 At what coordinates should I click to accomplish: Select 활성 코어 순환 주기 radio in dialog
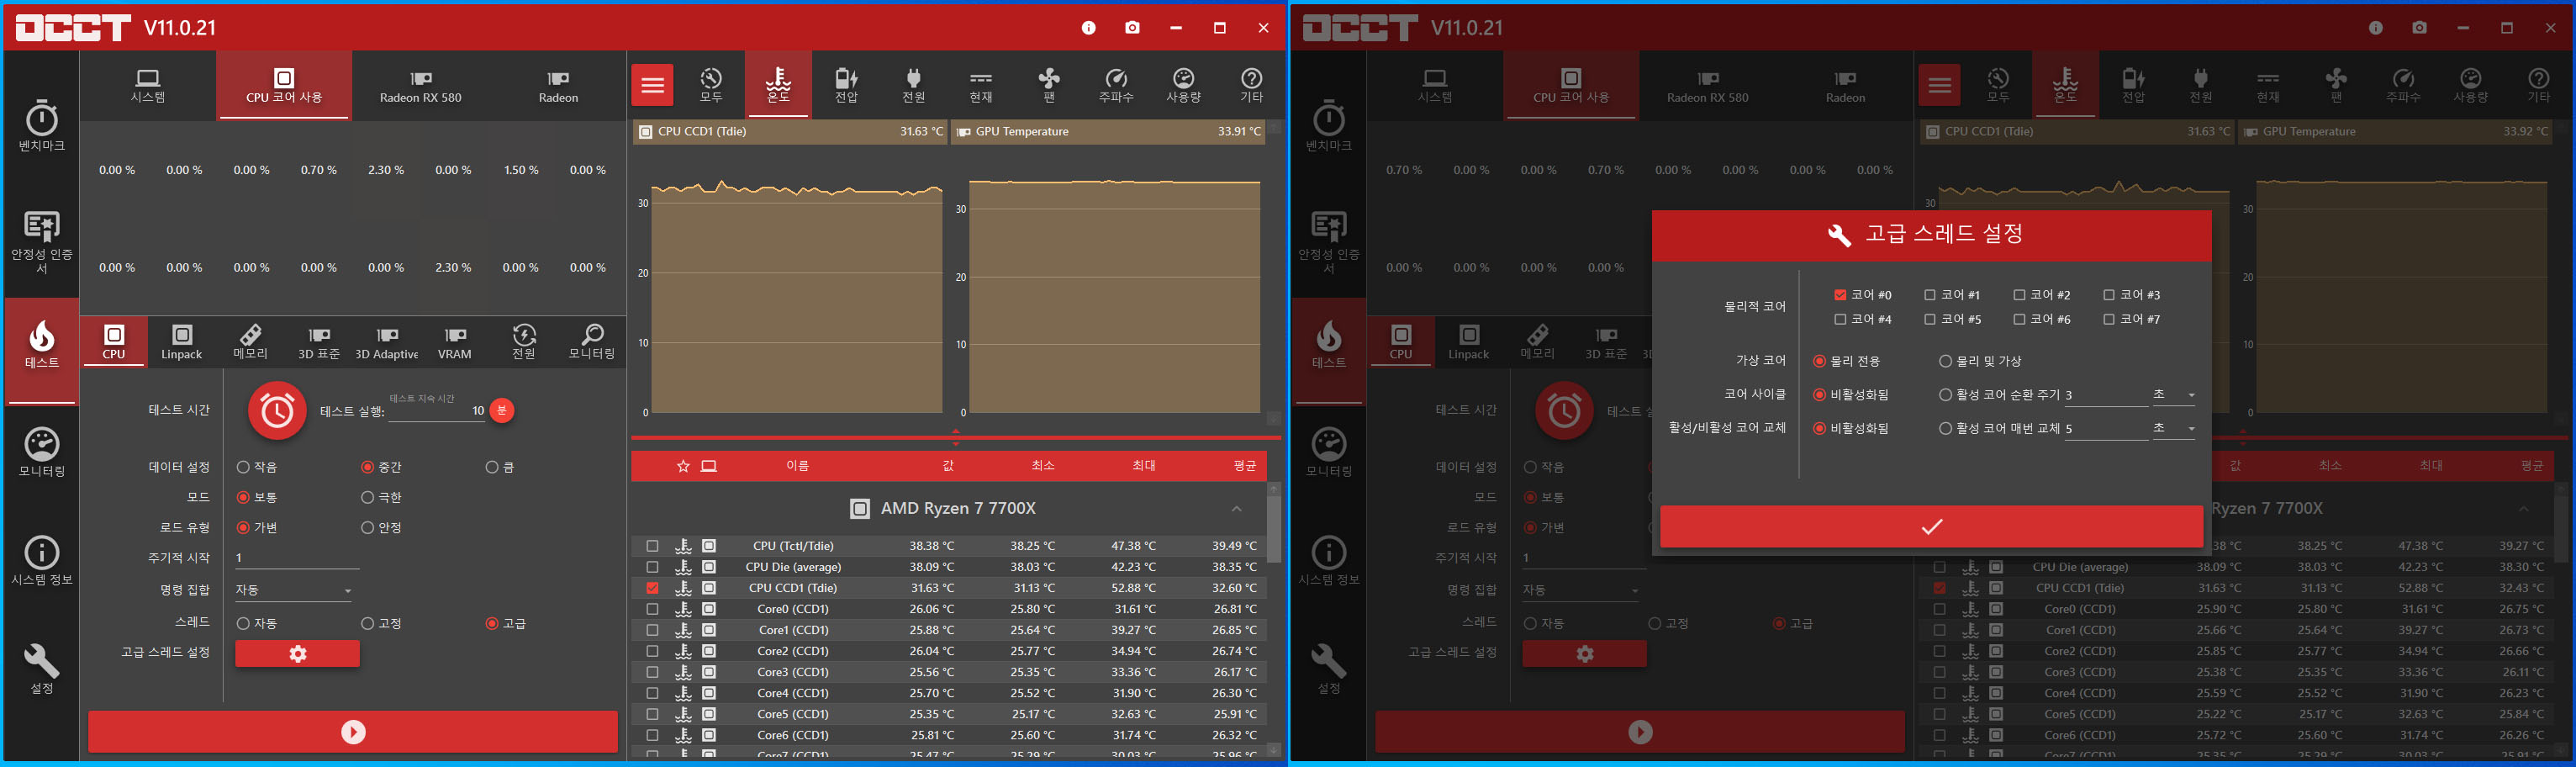click(1945, 395)
